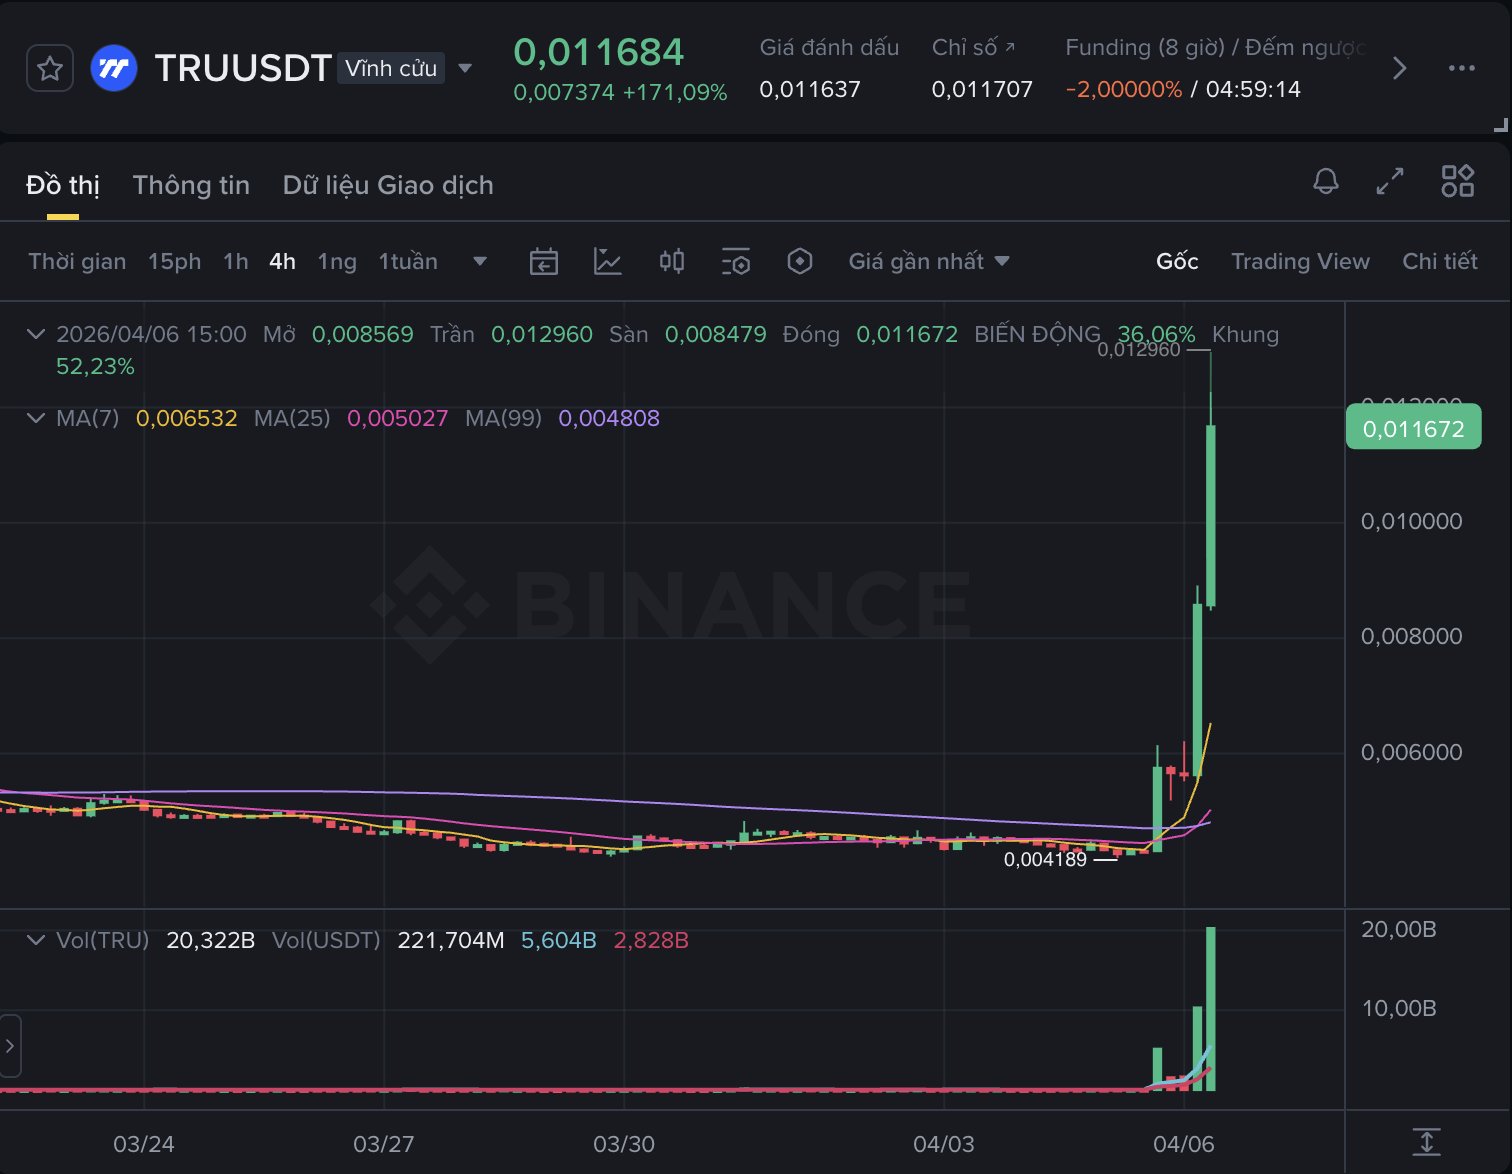This screenshot has width=1512, height=1174.
Task: Open the chart layout grid icon
Action: (1458, 181)
